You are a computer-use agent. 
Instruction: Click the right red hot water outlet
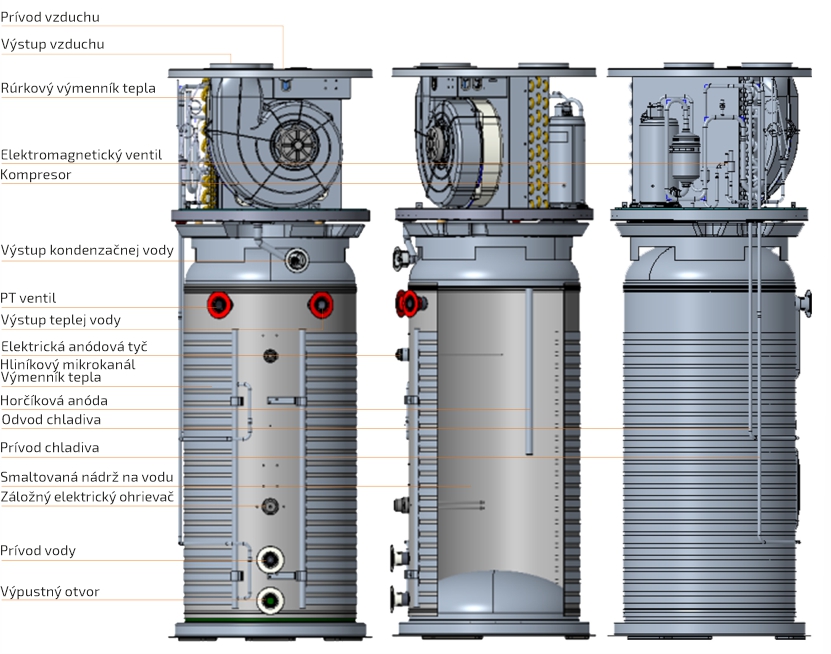click(x=321, y=305)
